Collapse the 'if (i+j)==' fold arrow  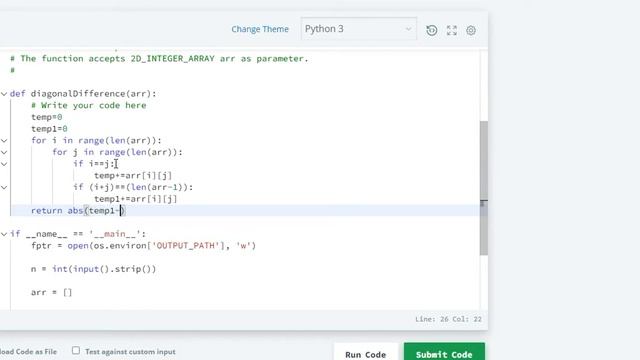(x=4, y=187)
